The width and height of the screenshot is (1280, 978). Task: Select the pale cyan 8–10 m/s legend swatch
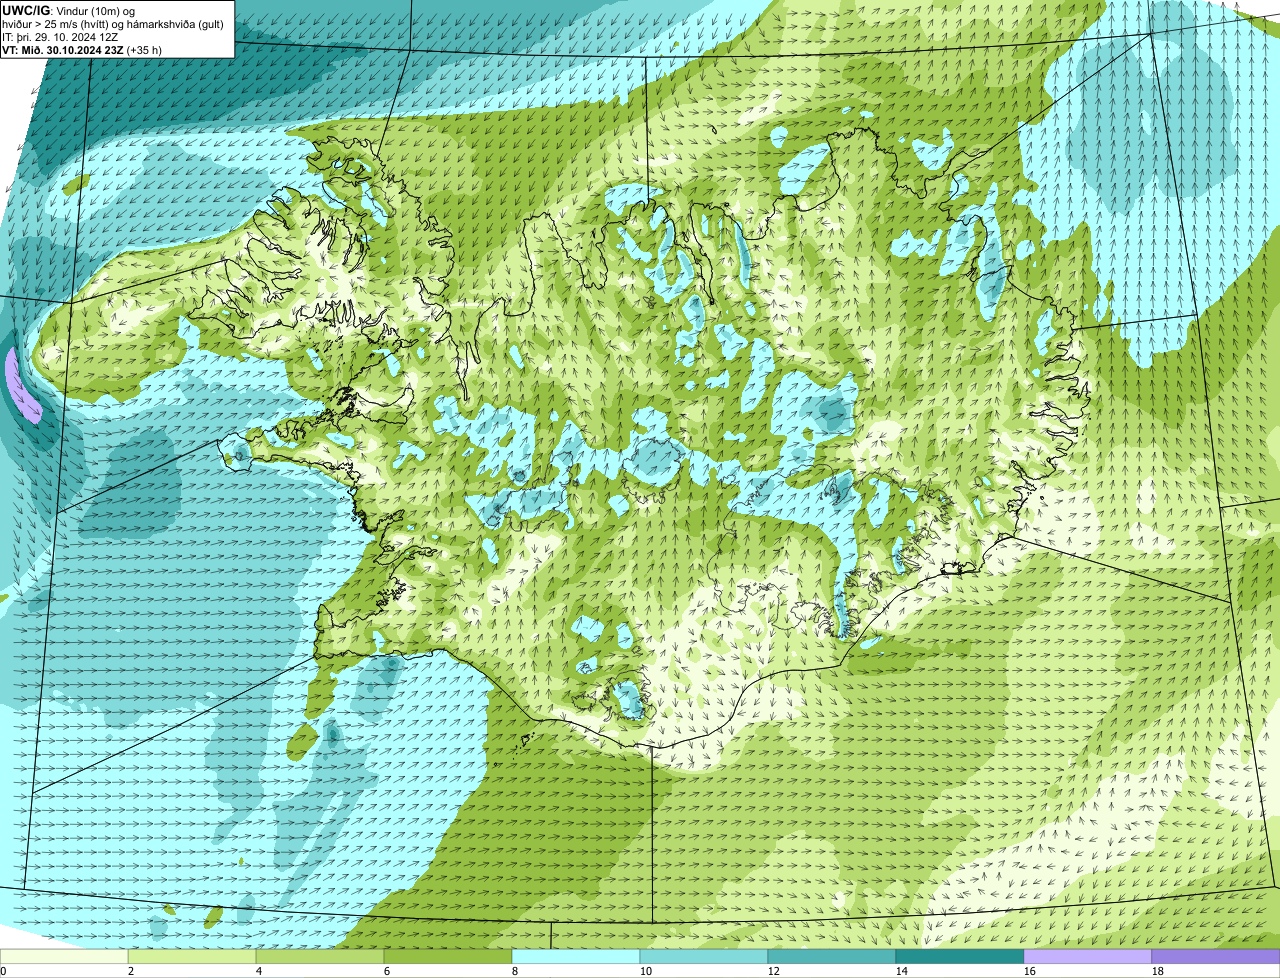coord(576,956)
